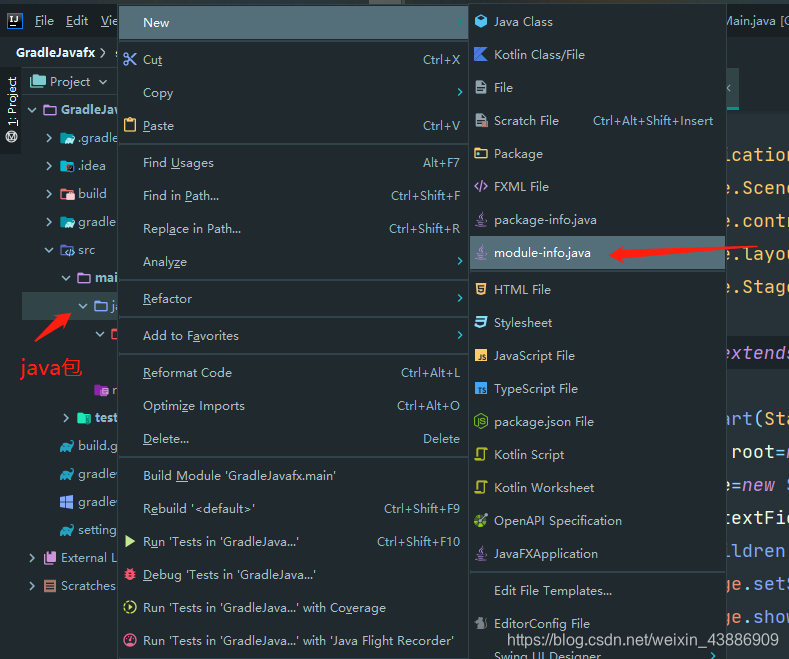Choose Optimize Imports
789x659 pixels.
tap(293, 405)
